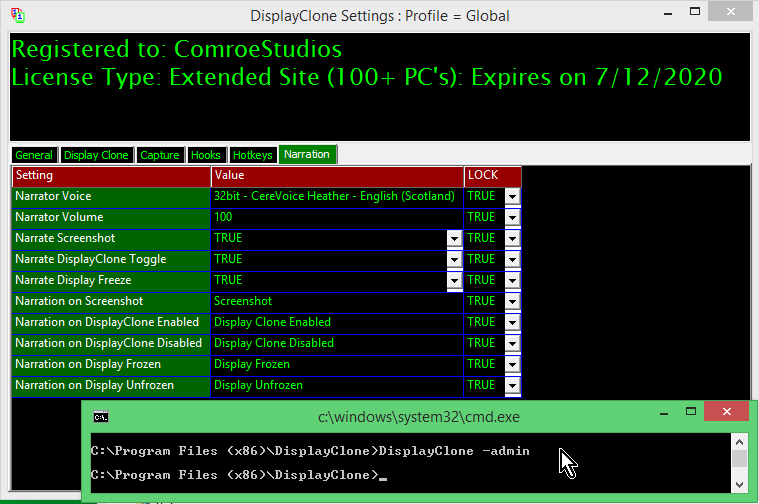759x504 pixels.
Task: Open Narrate Display Freeze value dropdown arrow
Action: 454,280
